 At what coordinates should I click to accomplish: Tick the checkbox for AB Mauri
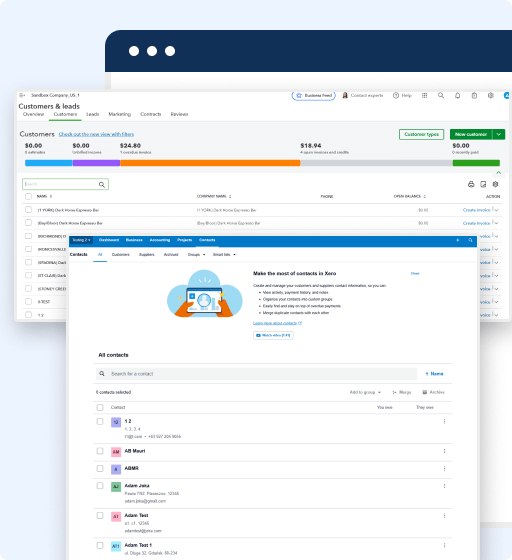pyautogui.click(x=100, y=451)
